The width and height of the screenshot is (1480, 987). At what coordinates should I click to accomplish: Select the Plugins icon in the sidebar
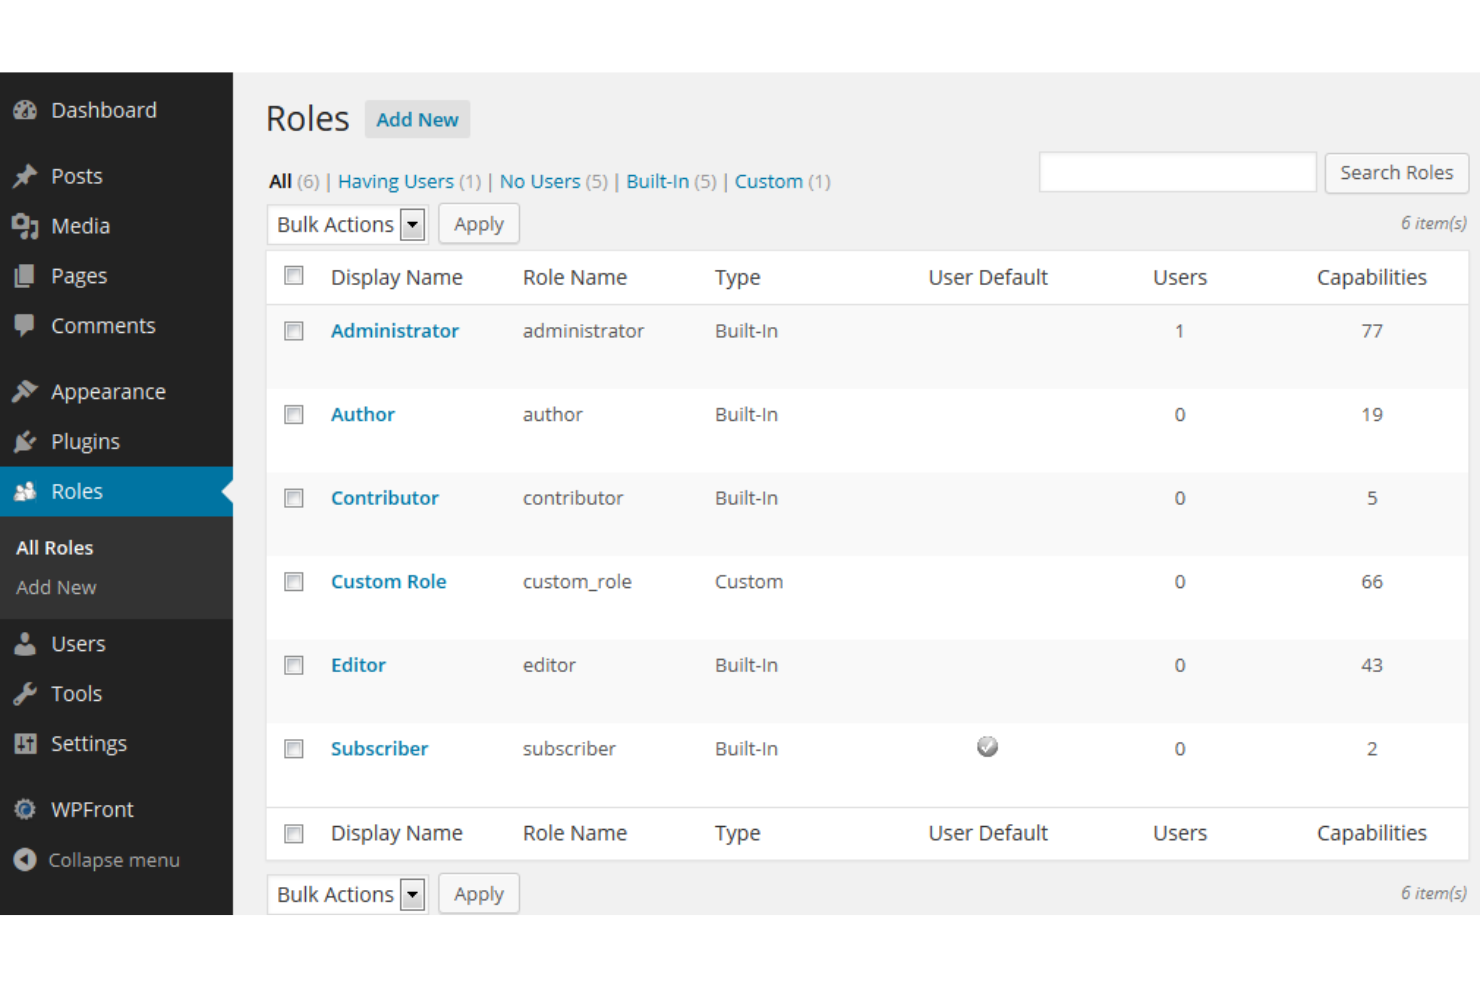tap(25, 441)
